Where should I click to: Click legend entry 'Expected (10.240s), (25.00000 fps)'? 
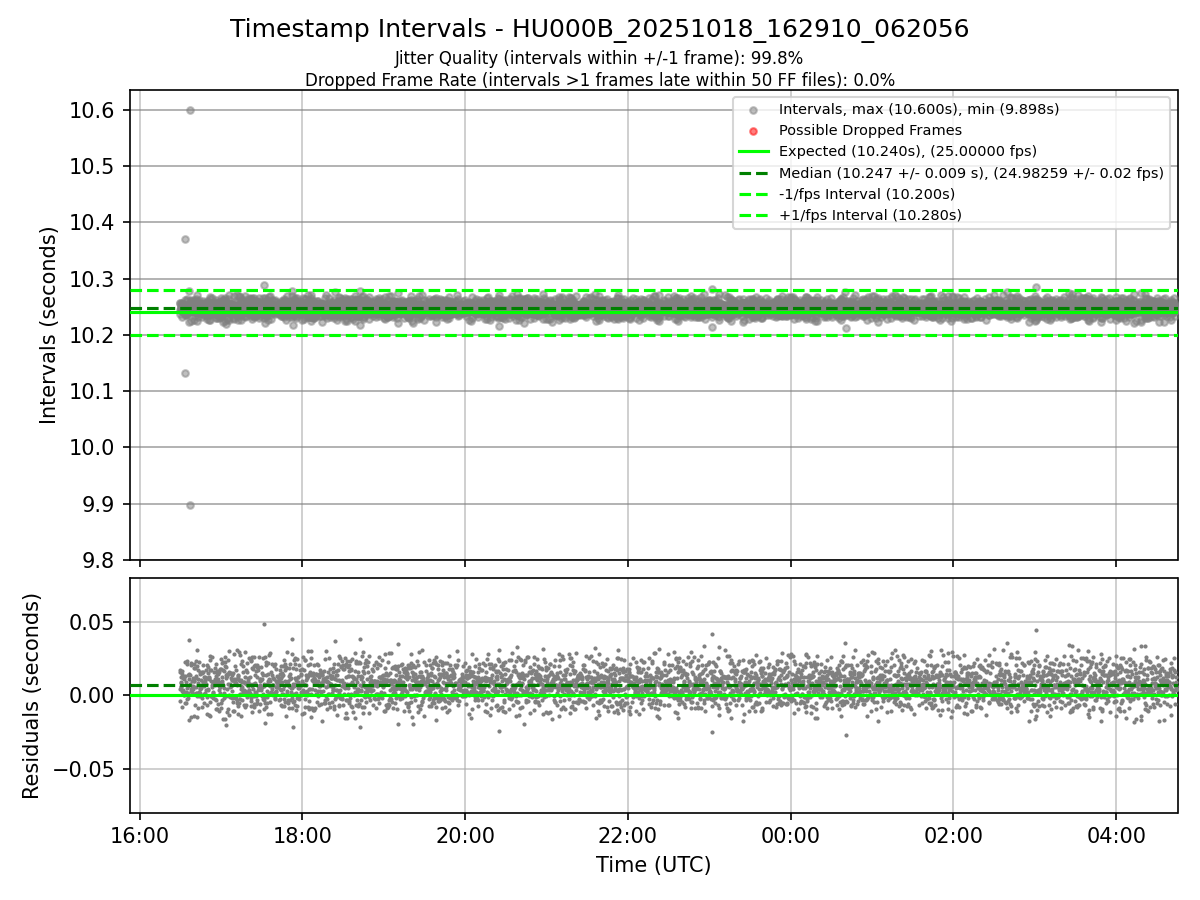[907, 151]
